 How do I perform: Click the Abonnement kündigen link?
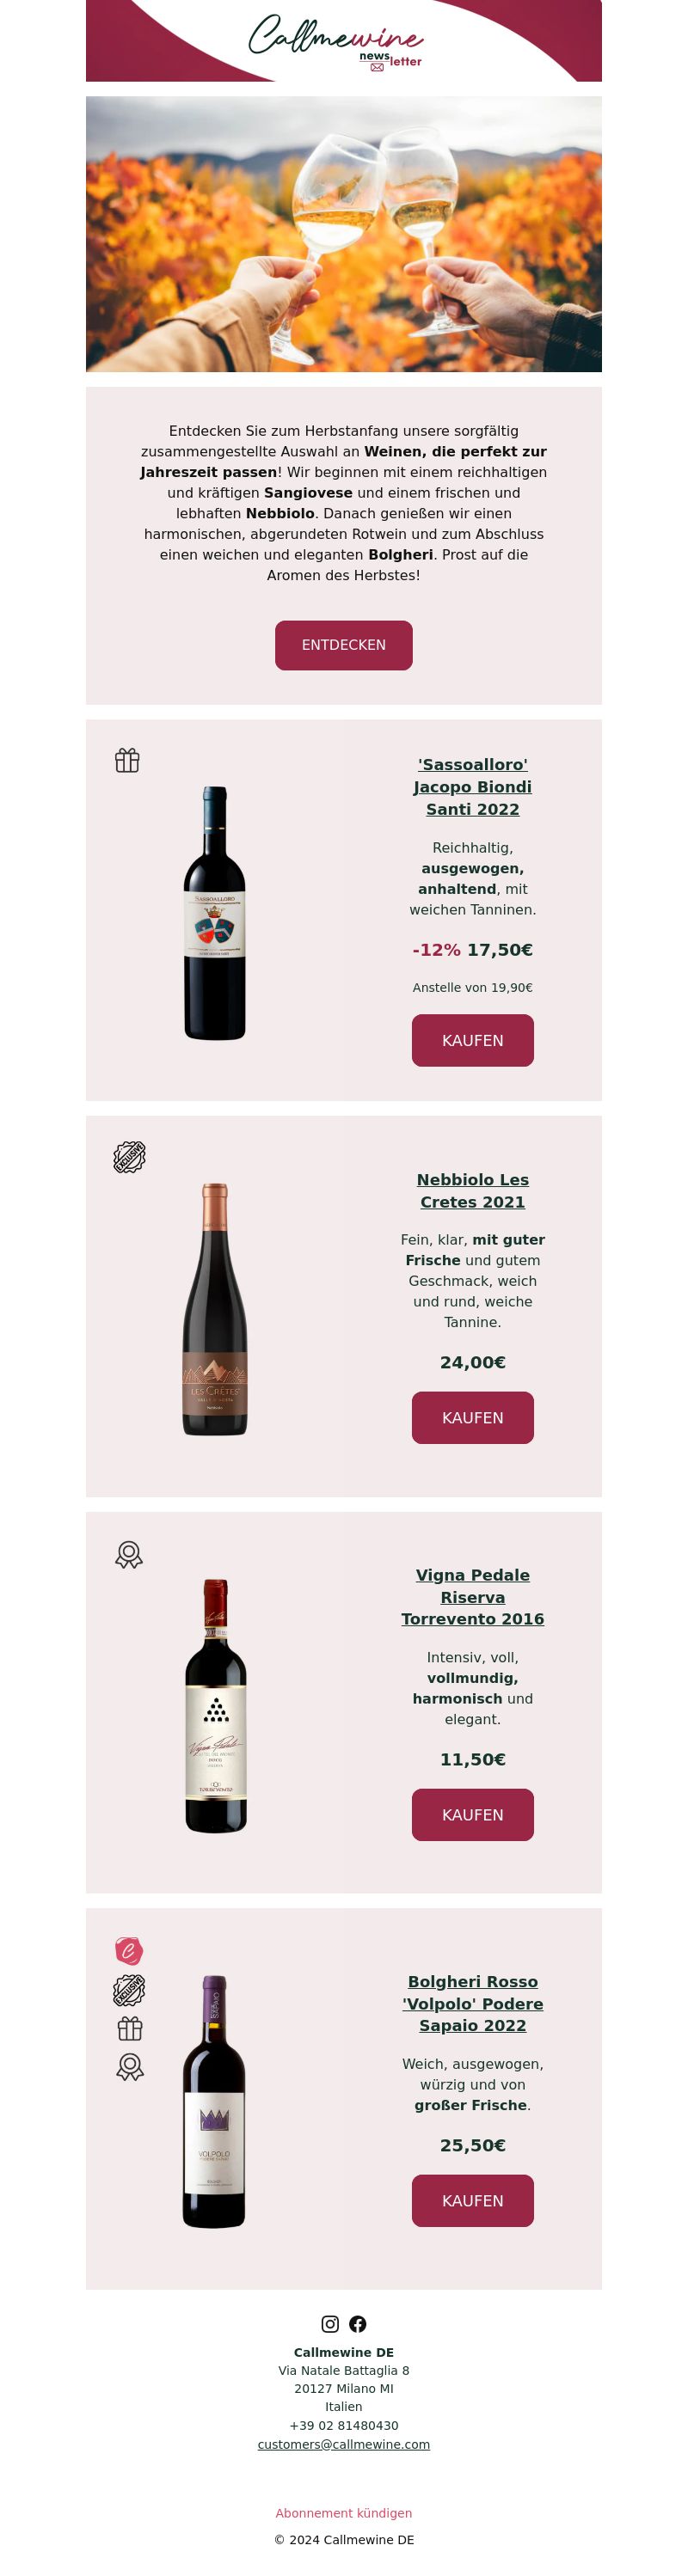point(344,2513)
